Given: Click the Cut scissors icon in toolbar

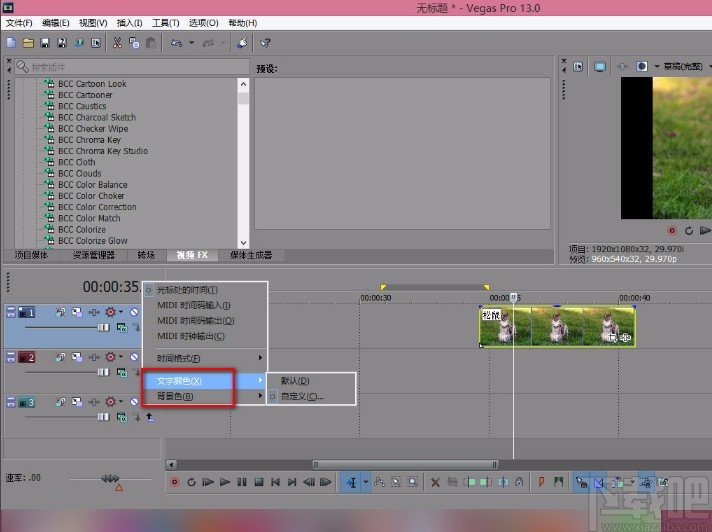Looking at the screenshot, I should pos(117,43).
